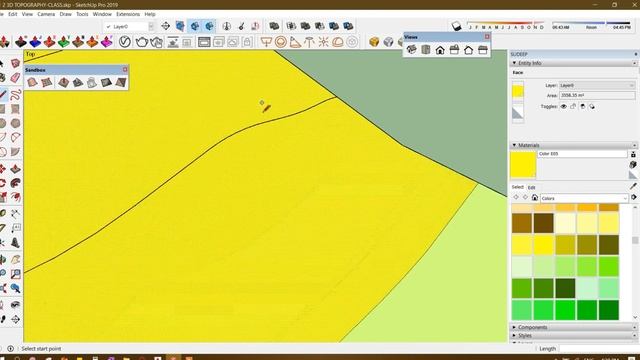640x360 pixels.
Task: Switch to Back view in Views toolbar
Action: pyautogui.click(x=469, y=50)
